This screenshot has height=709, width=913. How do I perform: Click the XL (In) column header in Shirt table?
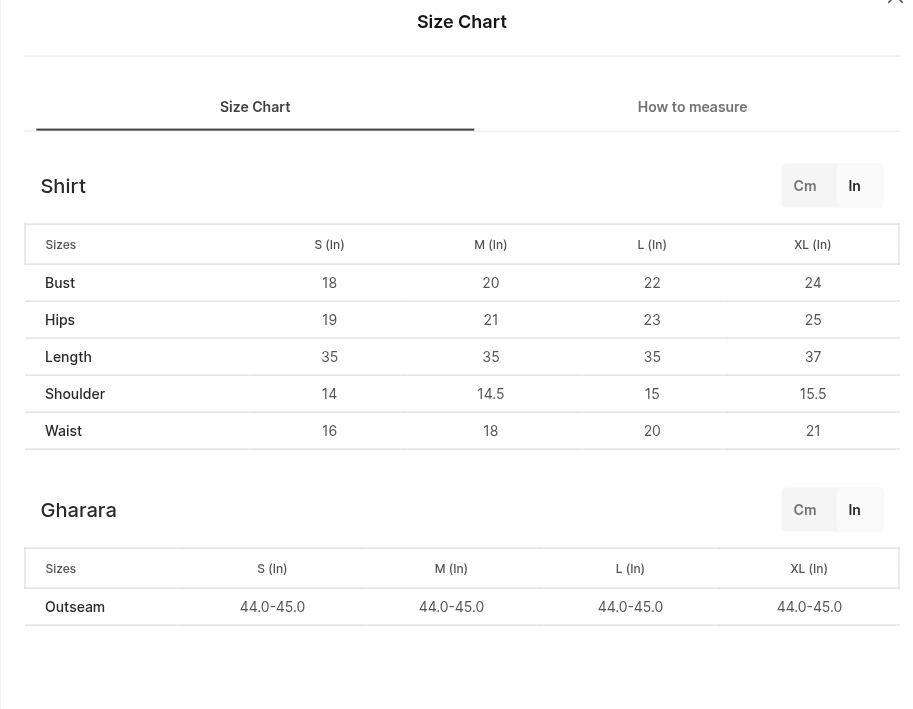812,244
